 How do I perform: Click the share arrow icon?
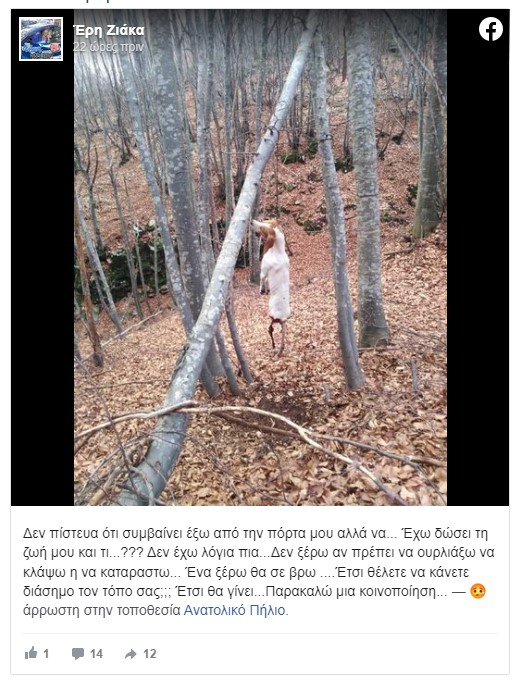pyautogui.click(x=130, y=654)
